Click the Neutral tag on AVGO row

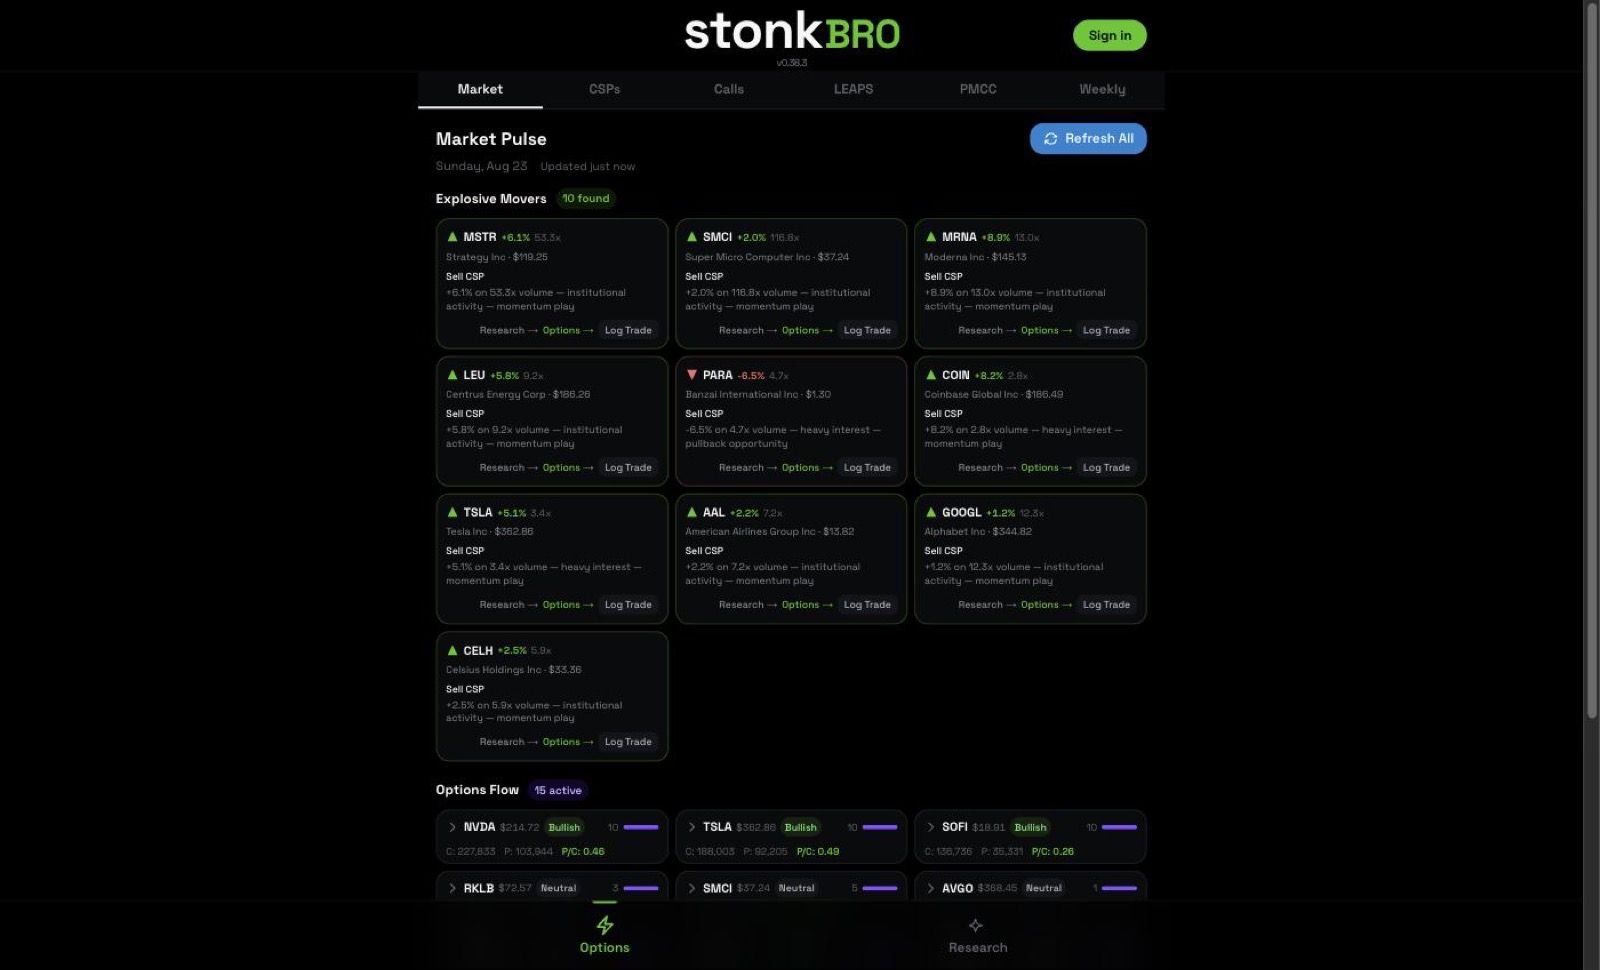(x=1043, y=888)
